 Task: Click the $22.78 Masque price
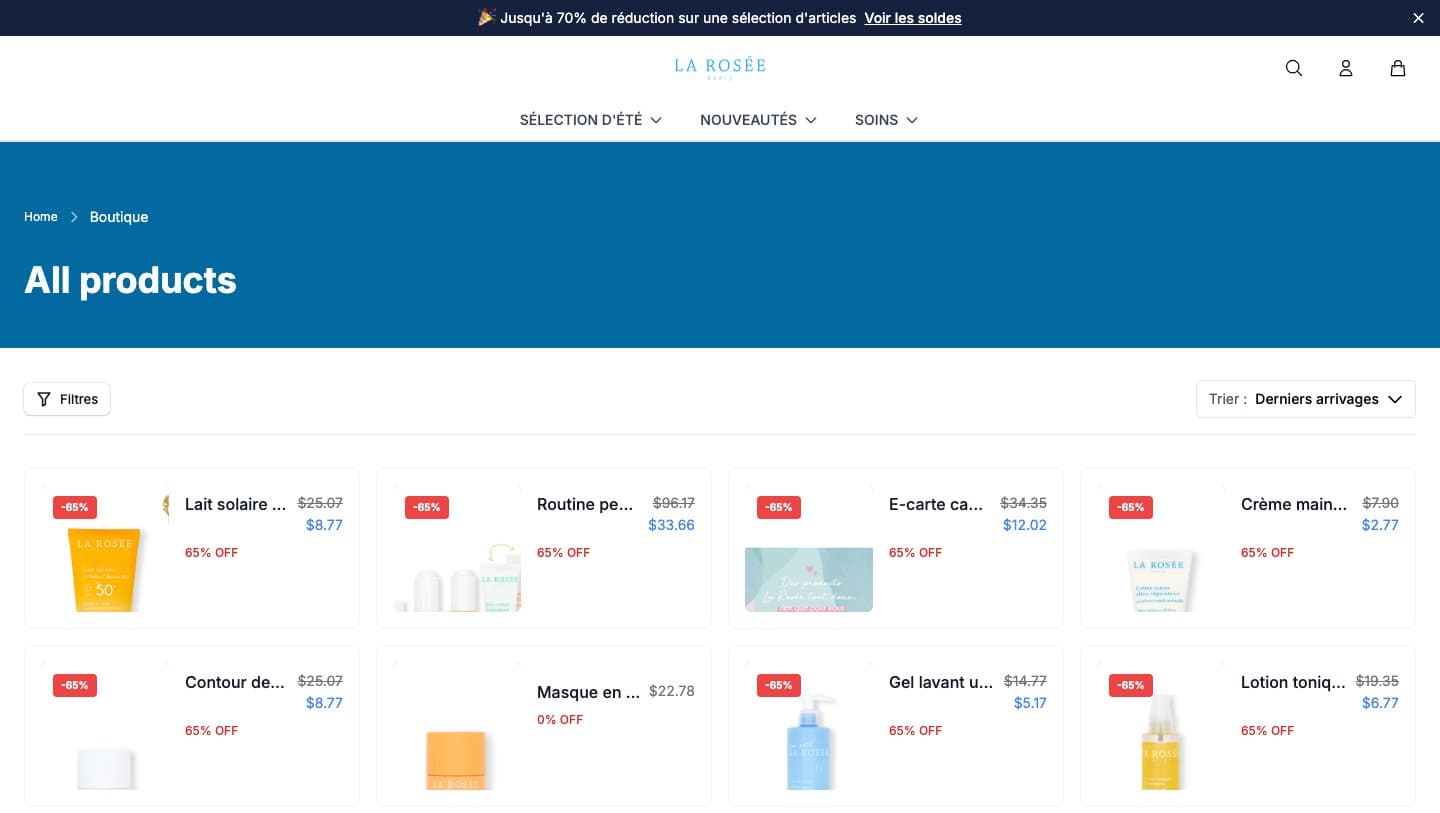[x=672, y=691]
